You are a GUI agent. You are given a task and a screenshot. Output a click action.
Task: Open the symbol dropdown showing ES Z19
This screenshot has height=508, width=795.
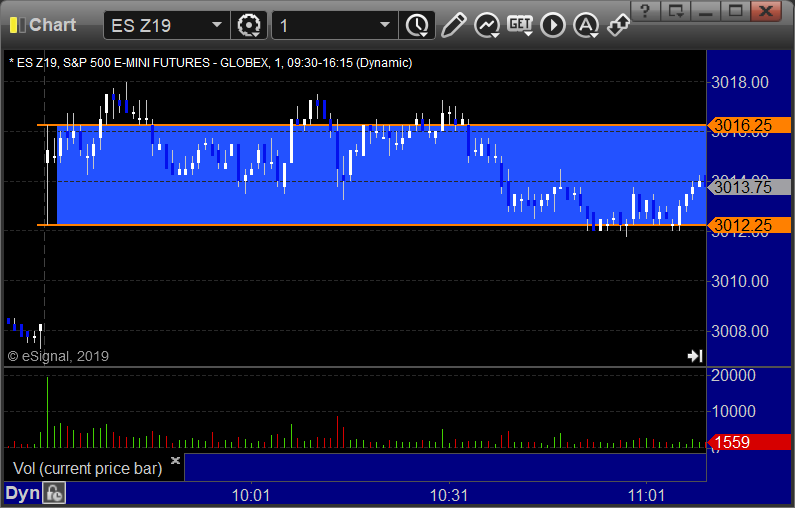tap(216, 25)
